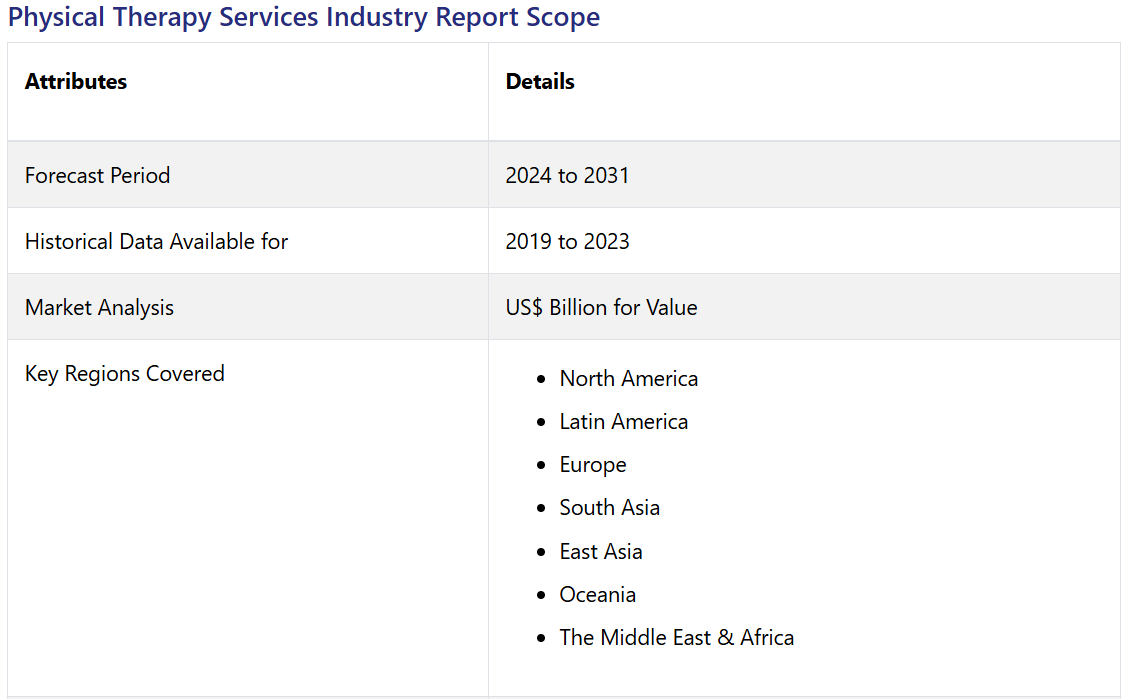
Task: Select Oceania in the regions list
Action: [x=597, y=594]
